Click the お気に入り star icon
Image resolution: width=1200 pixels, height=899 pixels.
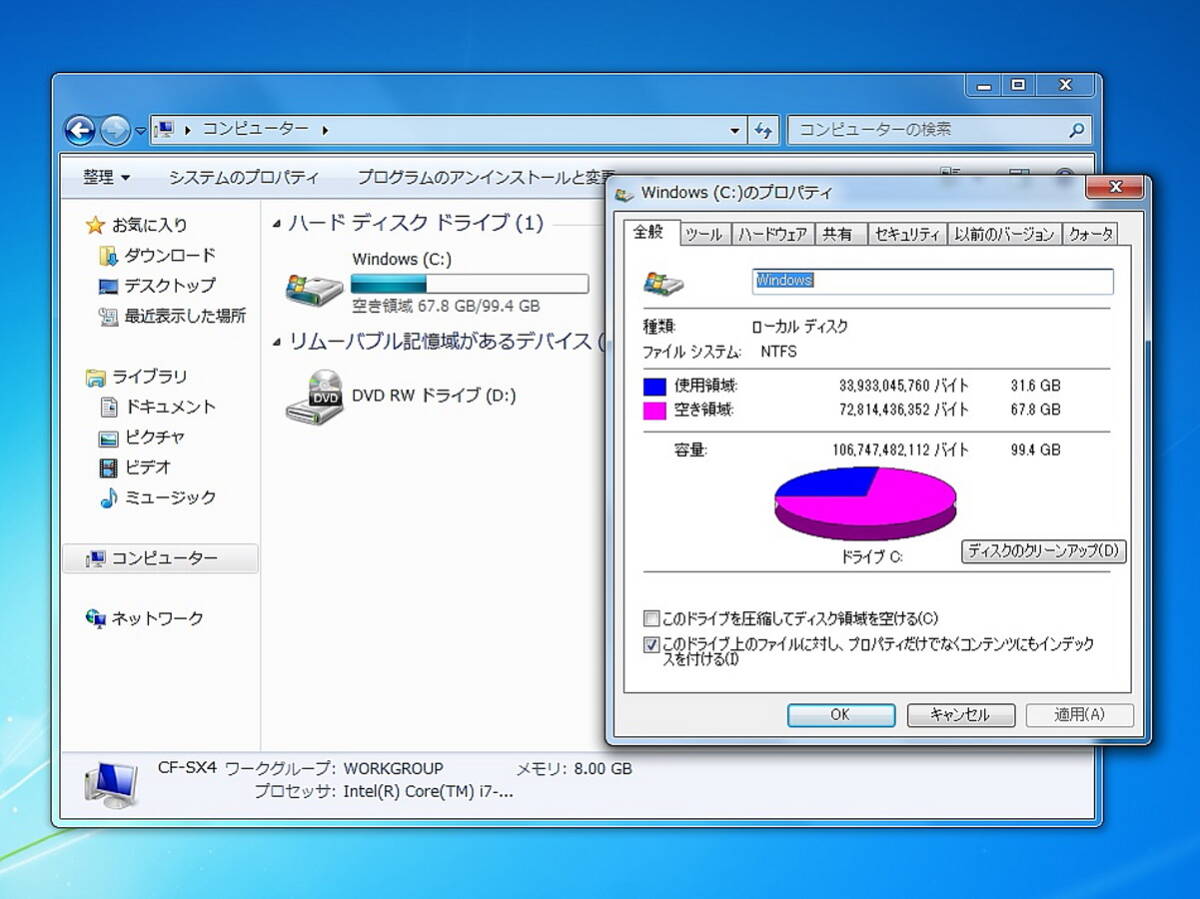(95, 225)
